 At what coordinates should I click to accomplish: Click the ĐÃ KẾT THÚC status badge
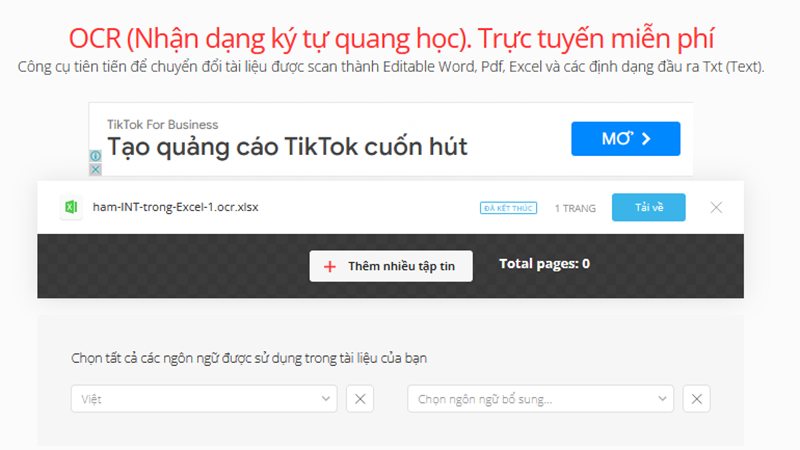click(508, 208)
